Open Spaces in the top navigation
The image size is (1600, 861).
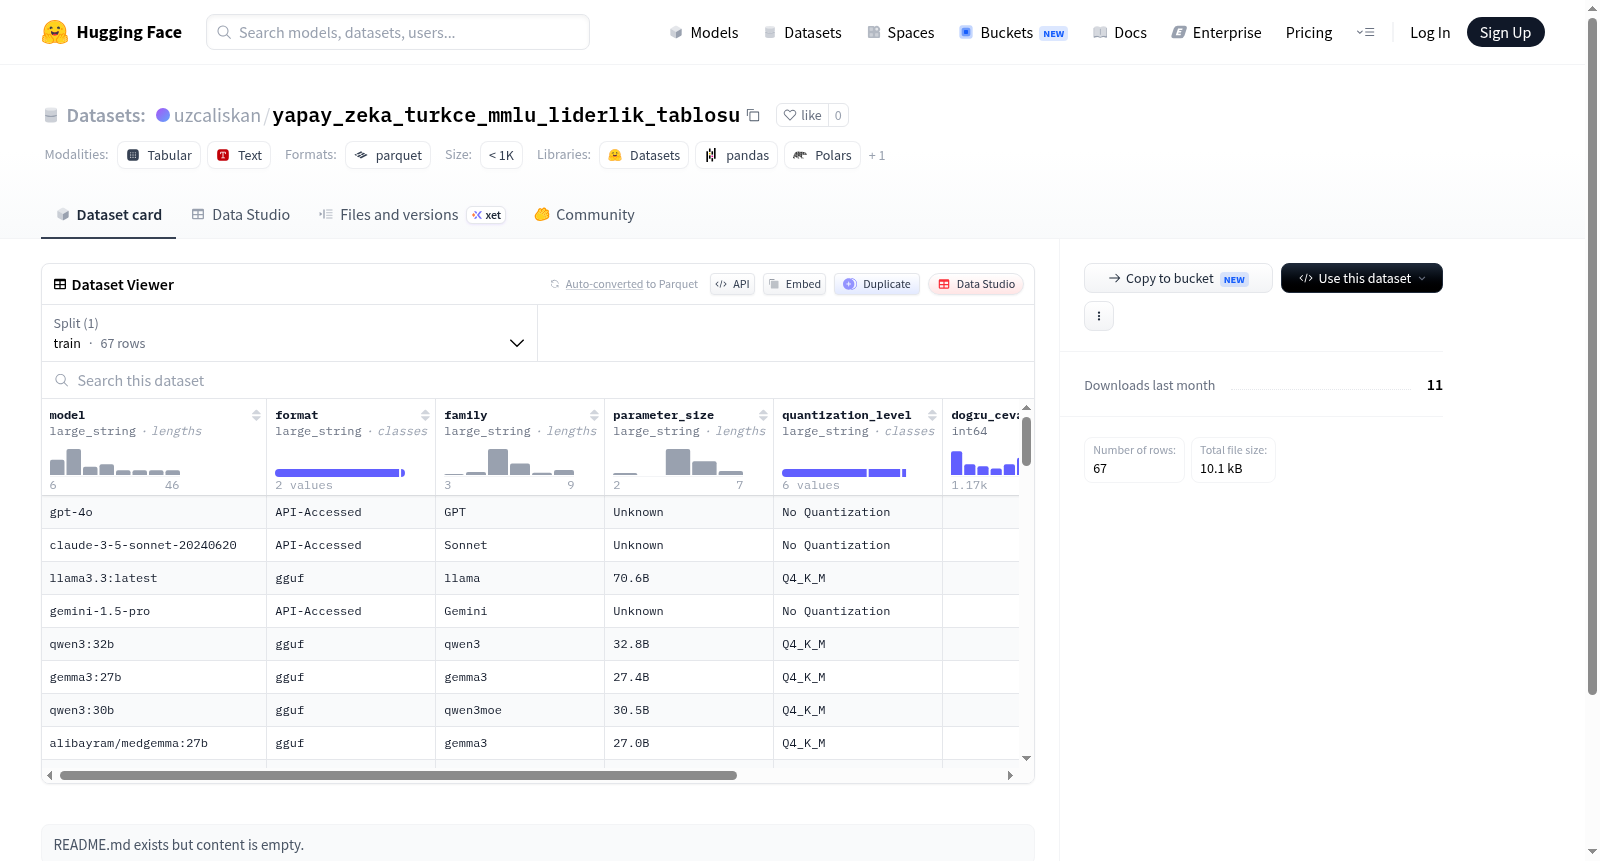pyautogui.click(x=901, y=32)
